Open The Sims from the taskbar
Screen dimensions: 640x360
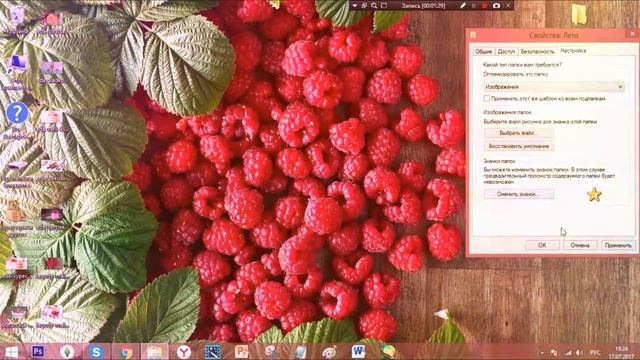(67, 352)
